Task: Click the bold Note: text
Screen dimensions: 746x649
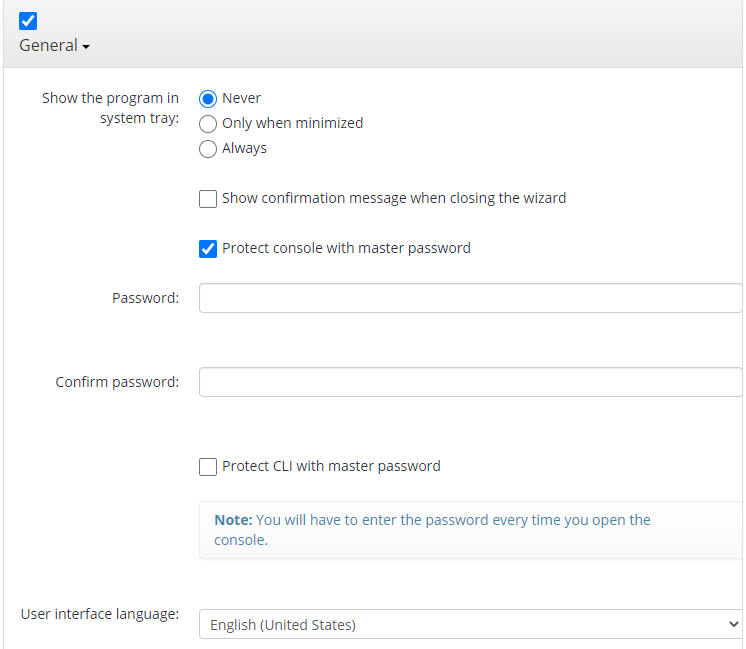Action: (233, 520)
